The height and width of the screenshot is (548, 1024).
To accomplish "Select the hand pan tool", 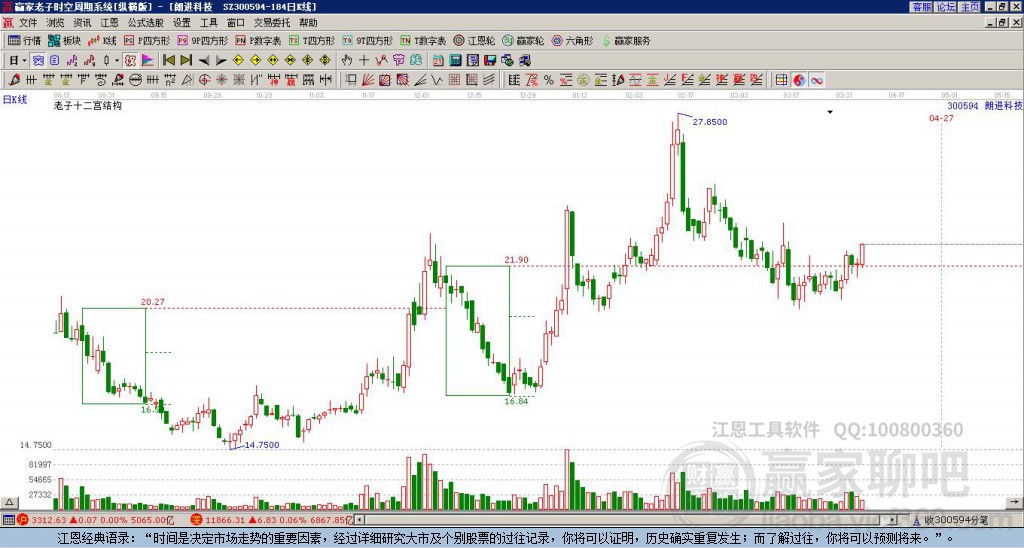I will pos(347,60).
